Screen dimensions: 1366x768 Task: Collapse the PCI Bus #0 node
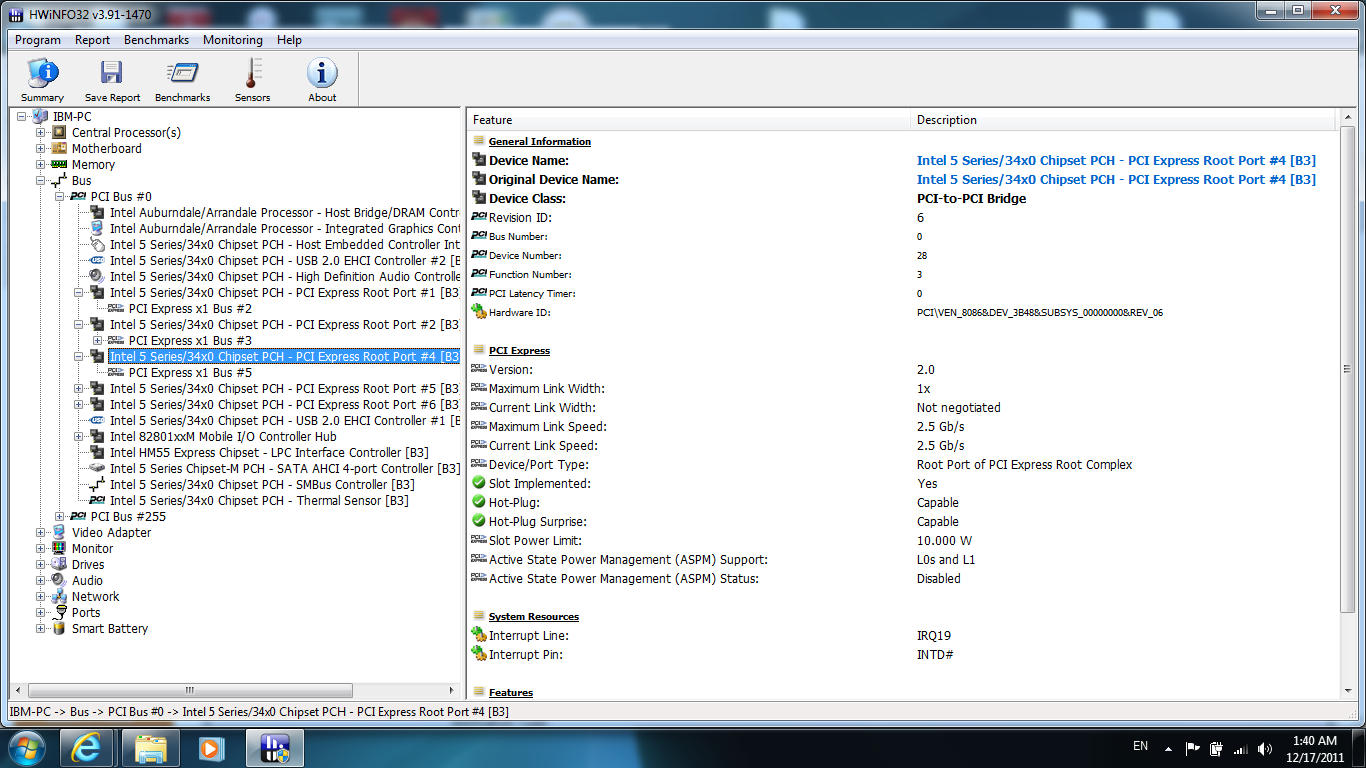click(60, 197)
